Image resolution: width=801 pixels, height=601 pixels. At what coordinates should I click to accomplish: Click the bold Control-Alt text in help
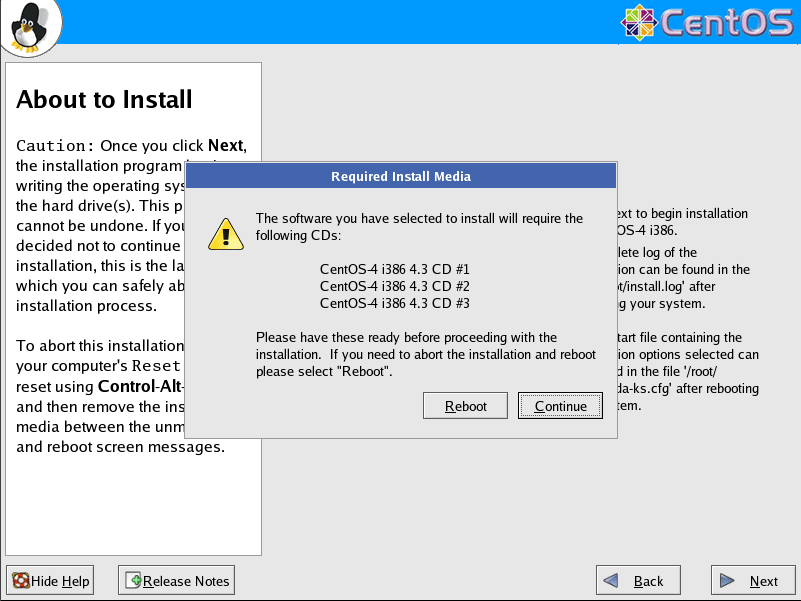pyautogui.click(x=138, y=386)
